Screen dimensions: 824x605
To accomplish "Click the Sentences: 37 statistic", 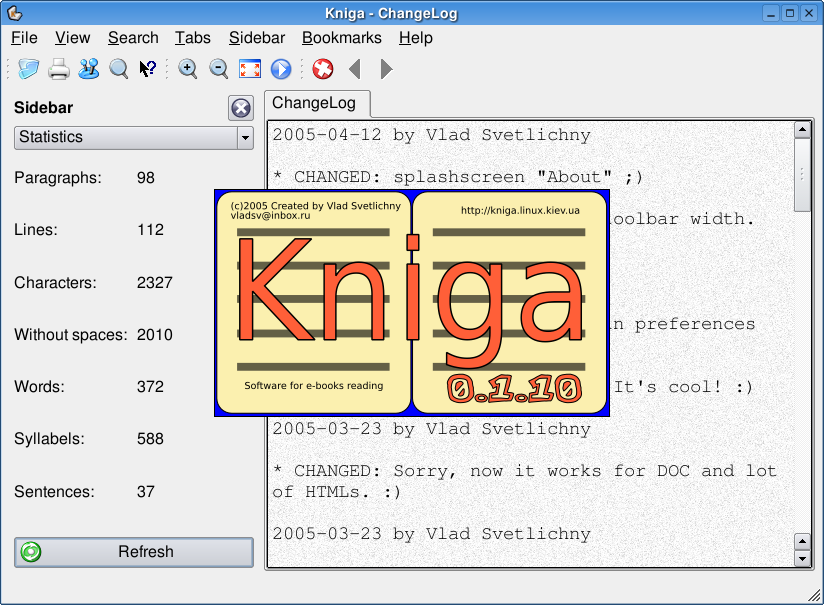I will point(85,491).
